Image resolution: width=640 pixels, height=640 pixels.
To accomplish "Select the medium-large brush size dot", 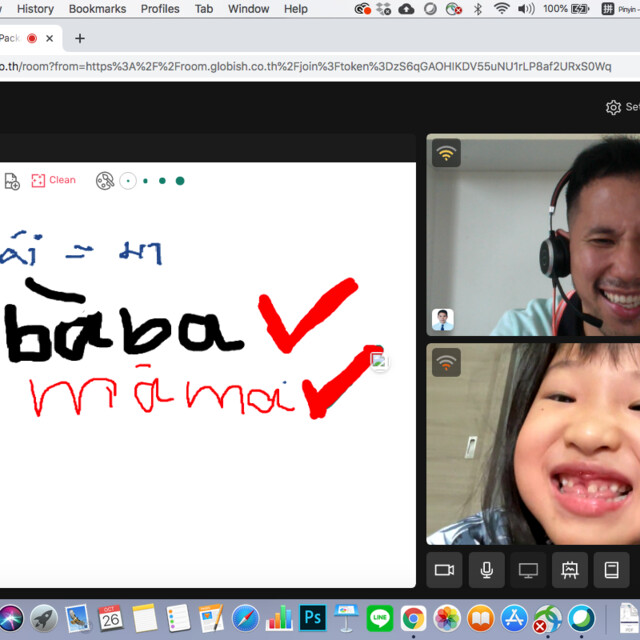I will [x=162, y=181].
